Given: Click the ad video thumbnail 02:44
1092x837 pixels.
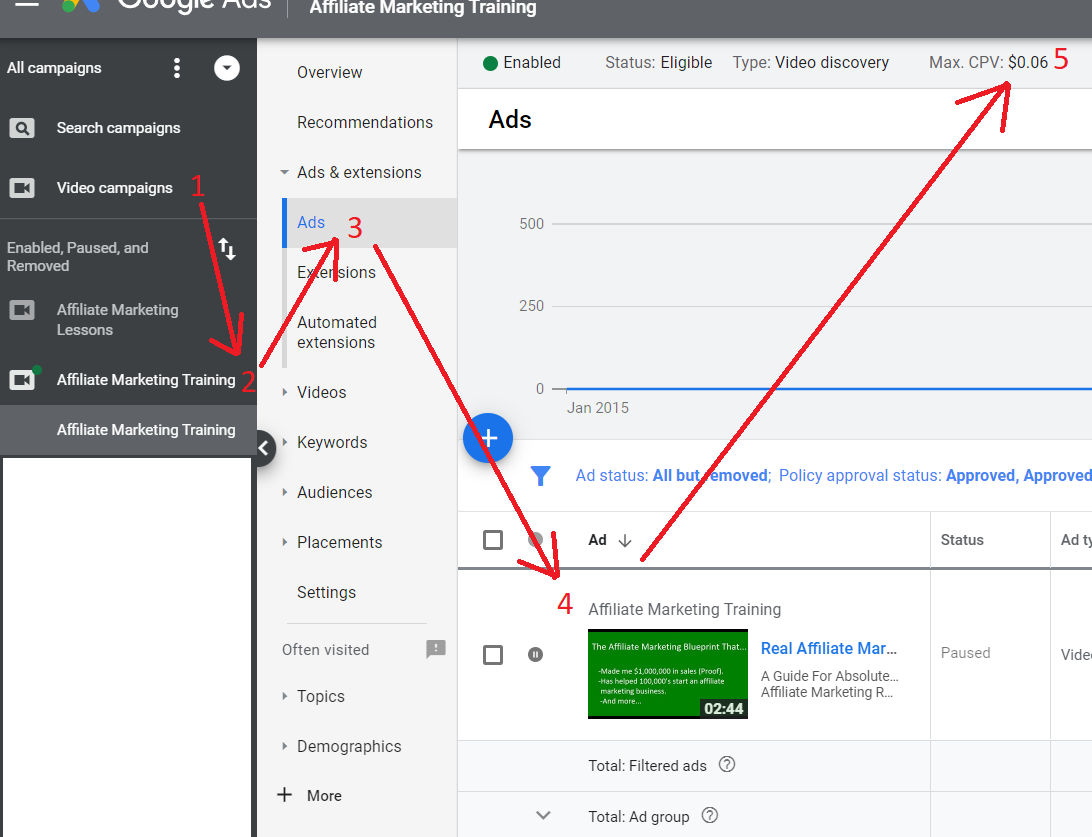Looking at the screenshot, I should pos(668,674).
